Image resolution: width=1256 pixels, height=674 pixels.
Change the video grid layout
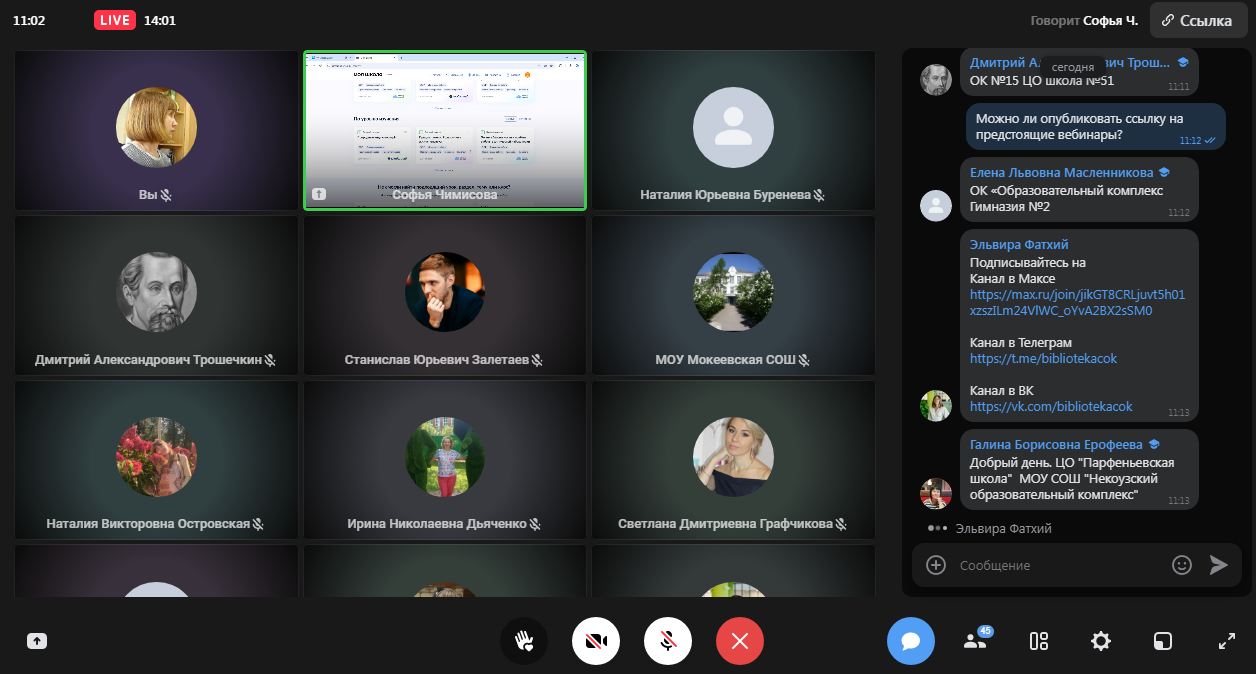tap(1039, 641)
